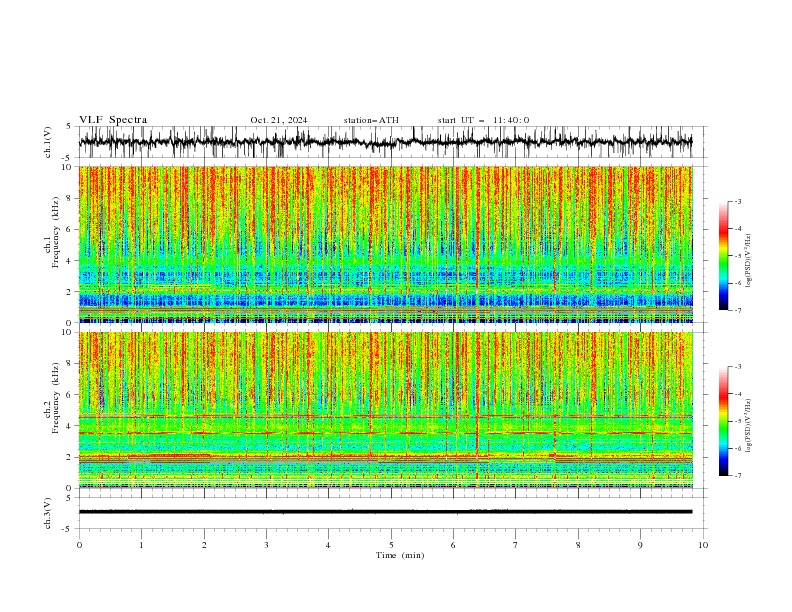Click the upper PSD color scale bar
The image size is (792, 612).
pyautogui.click(x=723, y=256)
